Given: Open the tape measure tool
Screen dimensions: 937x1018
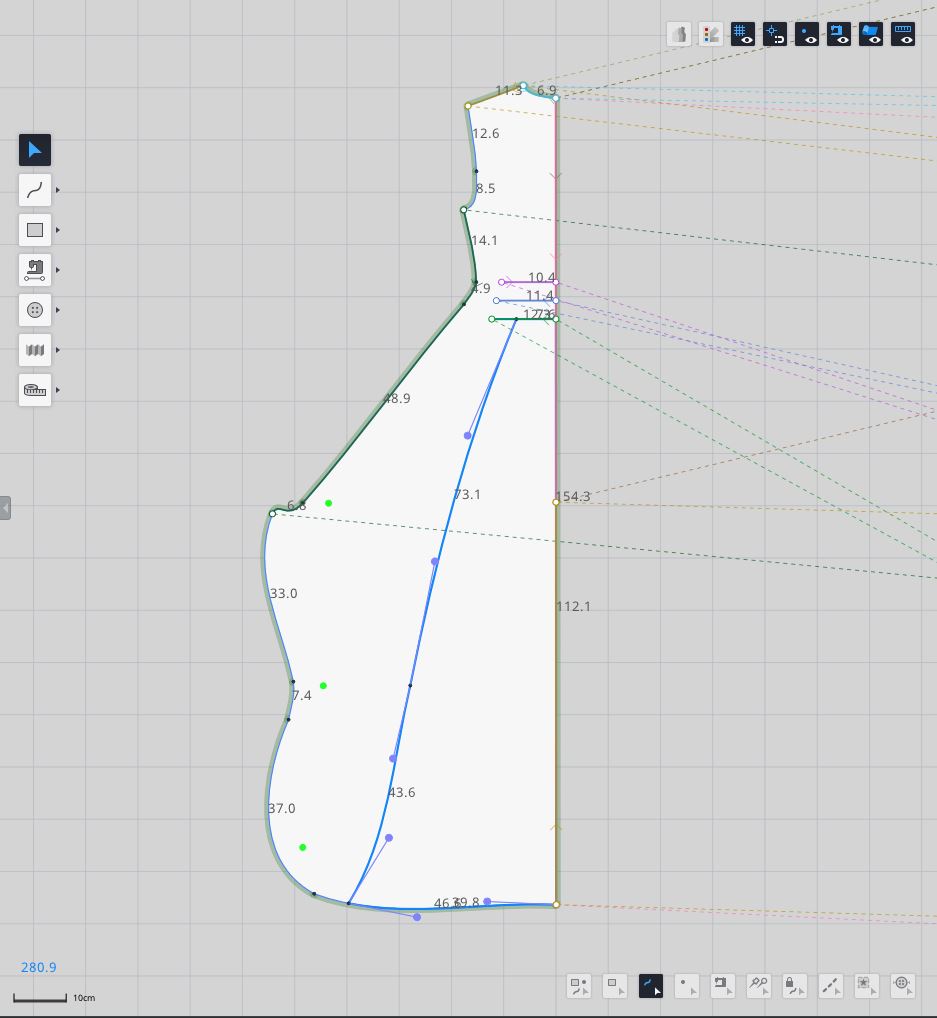Looking at the screenshot, I should coord(35,390).
